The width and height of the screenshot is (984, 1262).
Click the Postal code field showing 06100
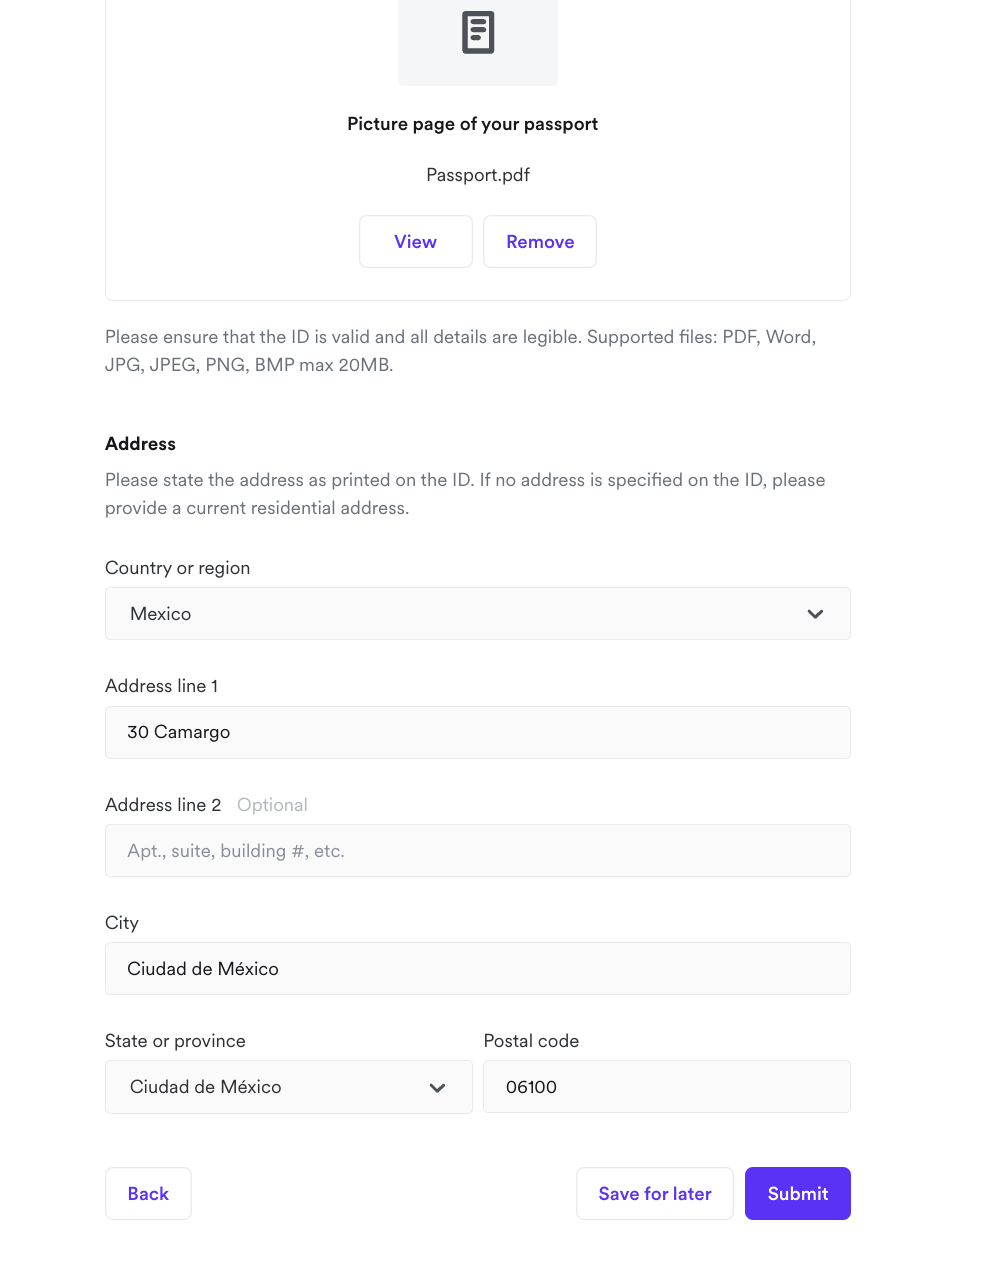(x=666, y=1087)
